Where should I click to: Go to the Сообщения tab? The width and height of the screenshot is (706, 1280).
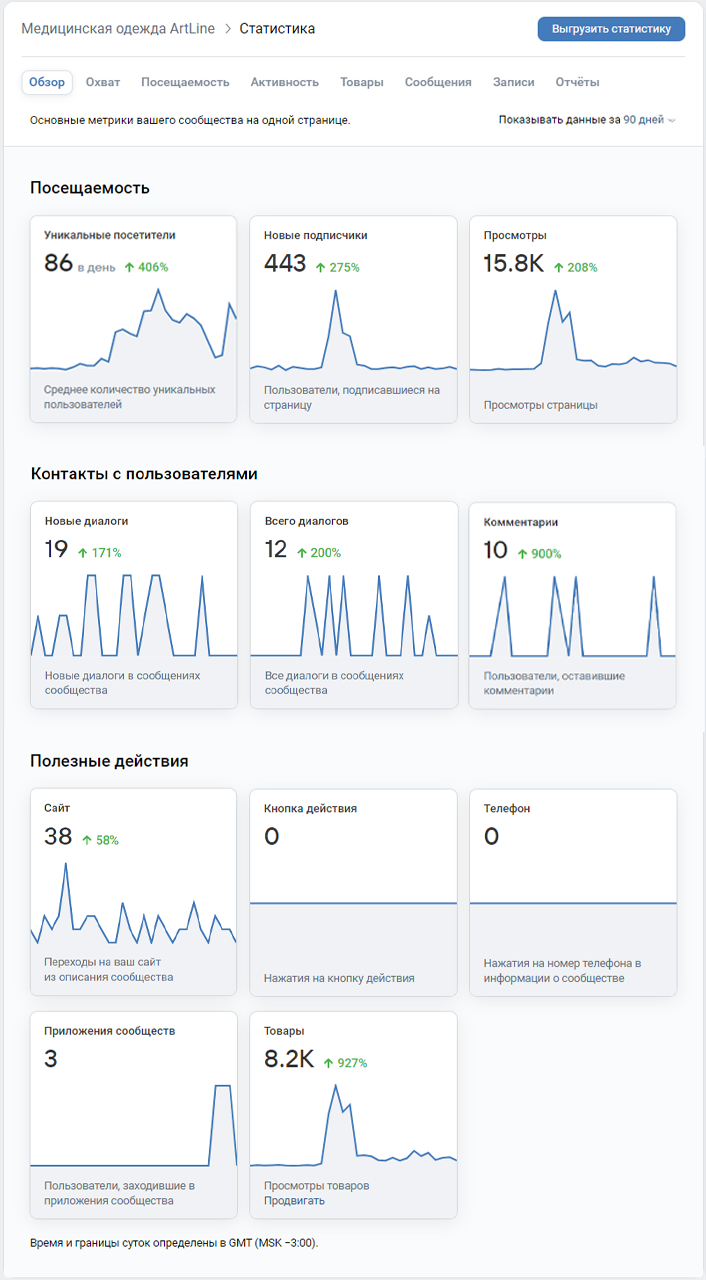click(x=438, y=82)
